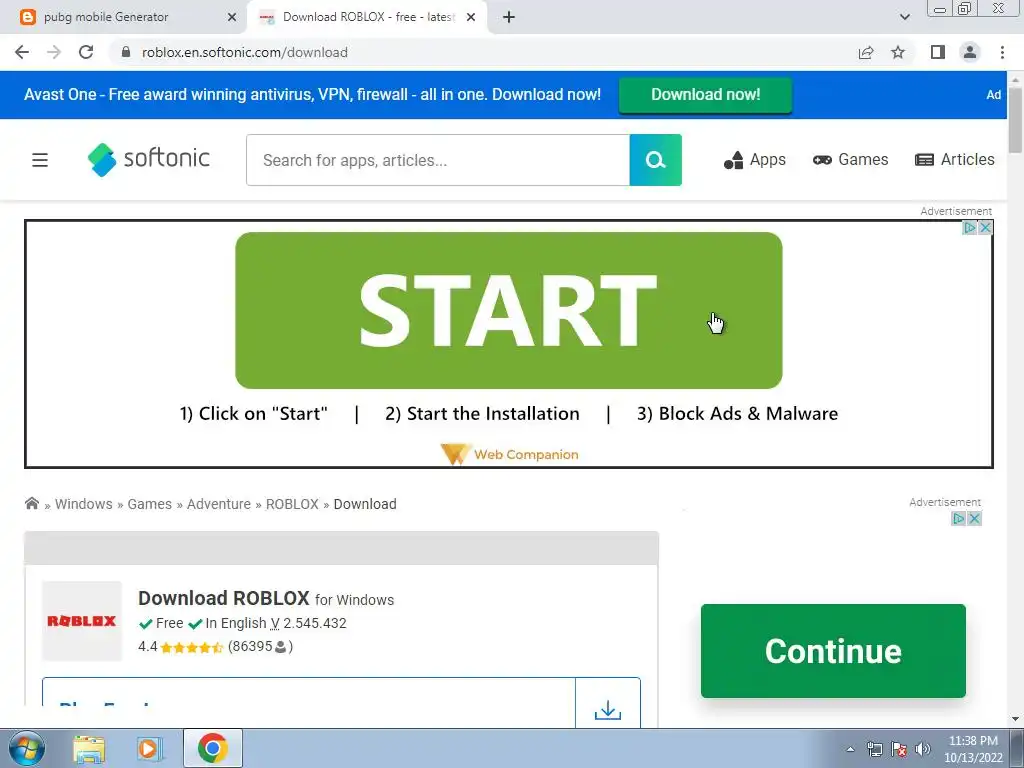This screenshot has width=1024, height=768.
Task: Go back to the previous page
Action: point(22,52)
